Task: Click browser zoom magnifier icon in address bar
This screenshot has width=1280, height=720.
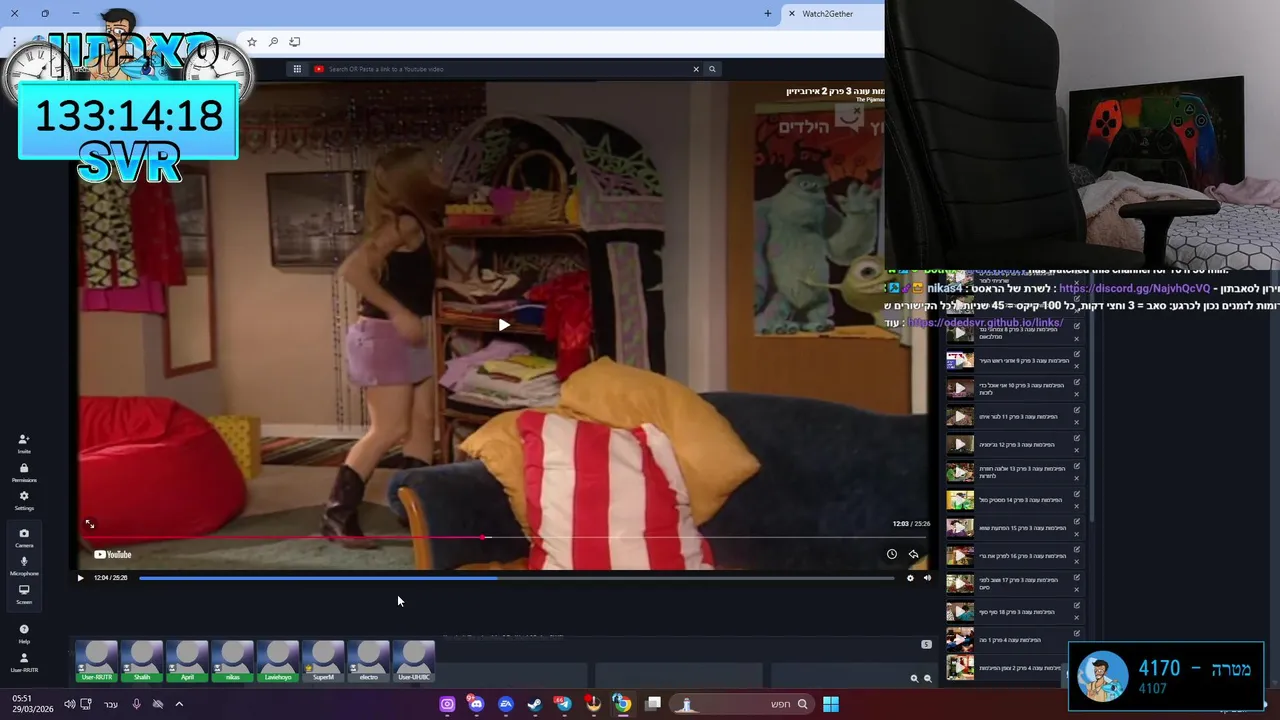Action: [273, 42]
